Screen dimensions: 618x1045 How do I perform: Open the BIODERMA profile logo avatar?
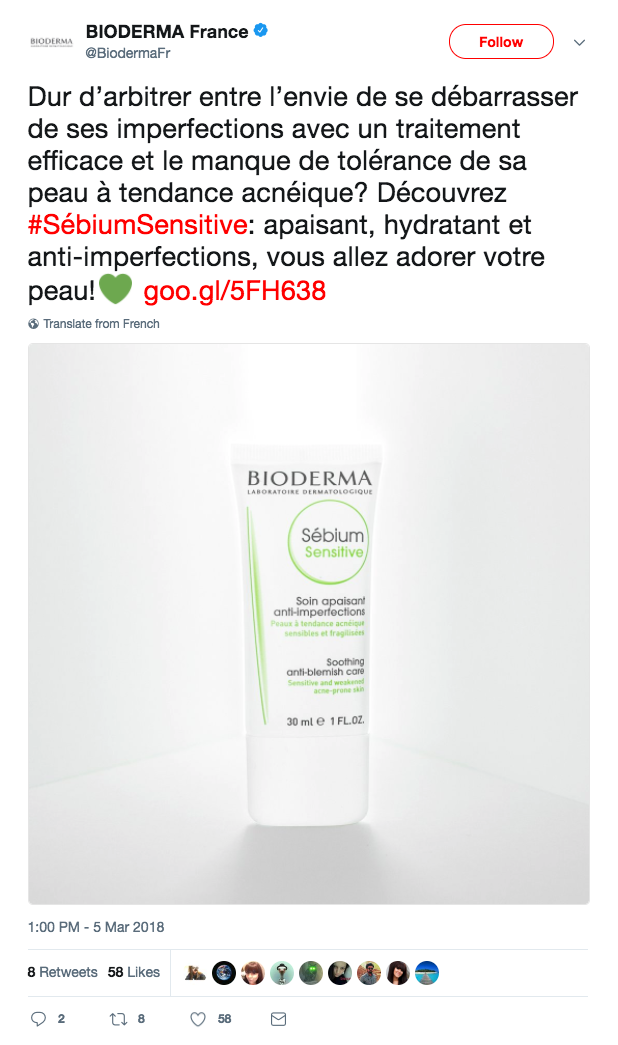51,41
